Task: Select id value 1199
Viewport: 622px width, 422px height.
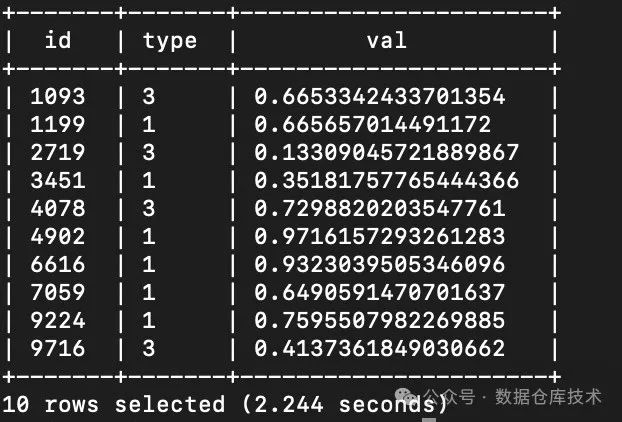Action: [x=58, y=124]
